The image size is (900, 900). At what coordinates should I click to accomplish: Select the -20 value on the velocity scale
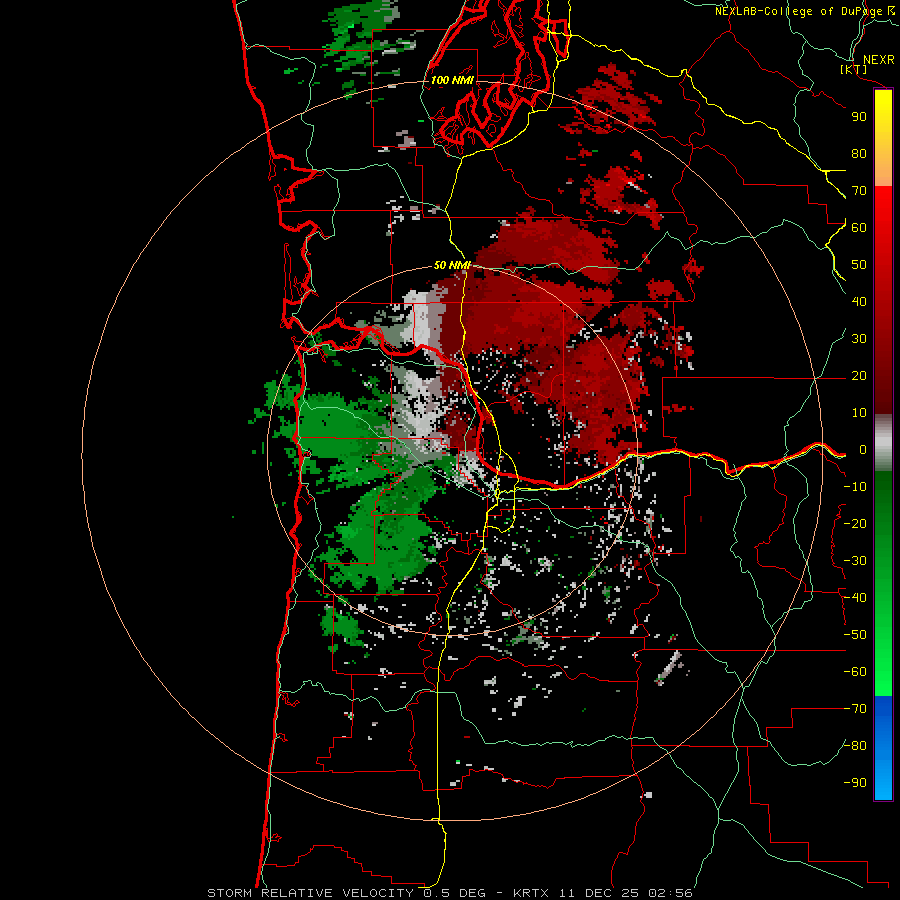click(855, 523)
